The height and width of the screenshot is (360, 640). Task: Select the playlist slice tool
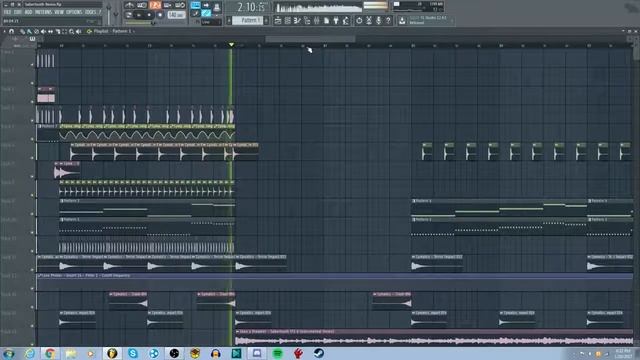point(58,31)
